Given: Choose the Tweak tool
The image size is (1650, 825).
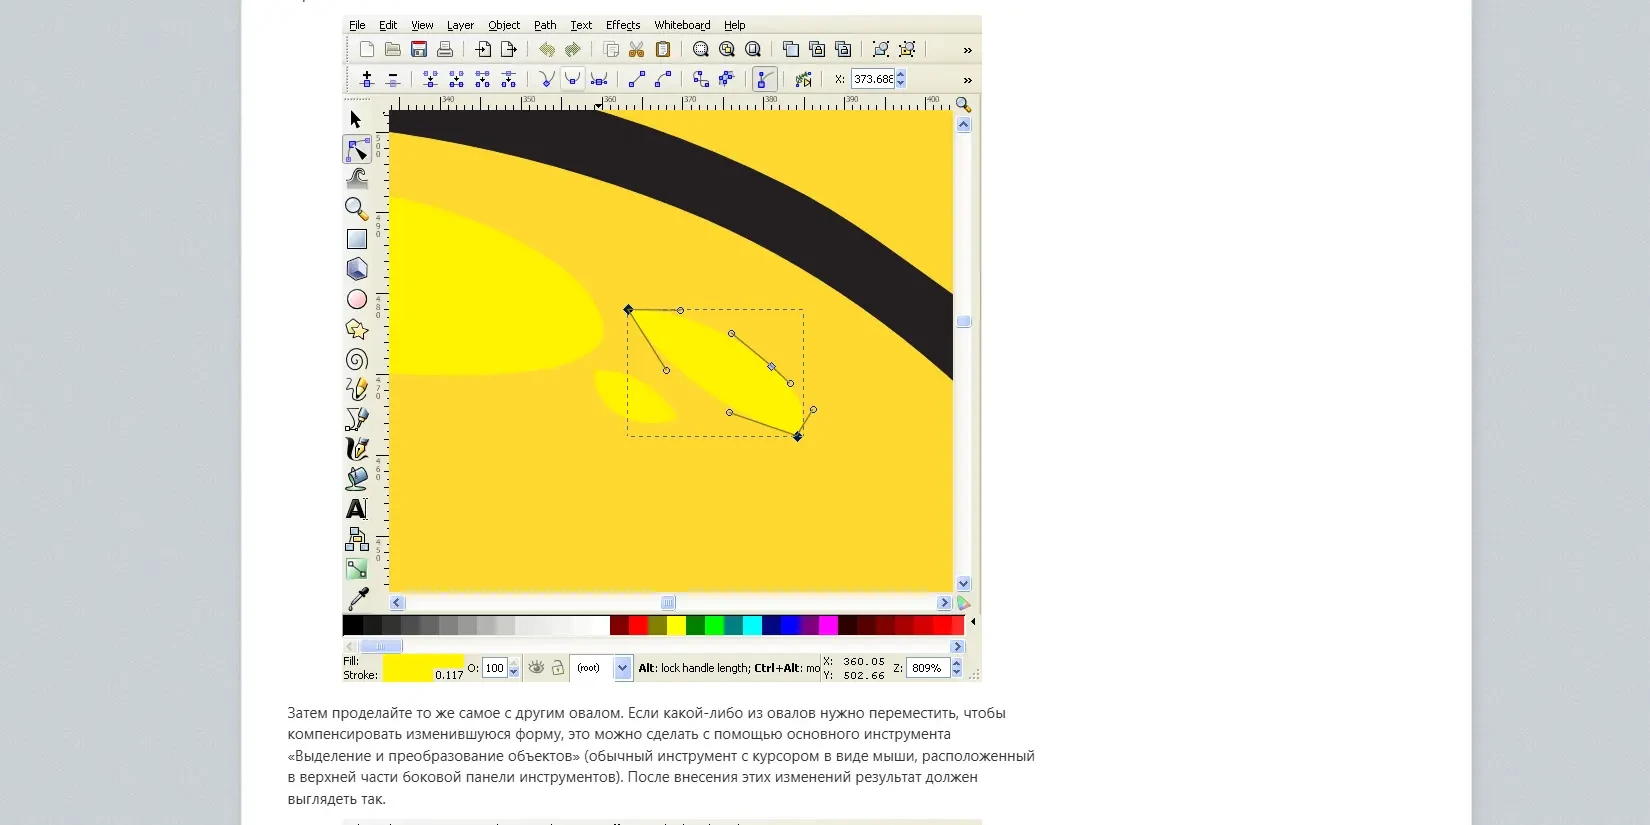Looking at the screenshot, I should [357, 179].
